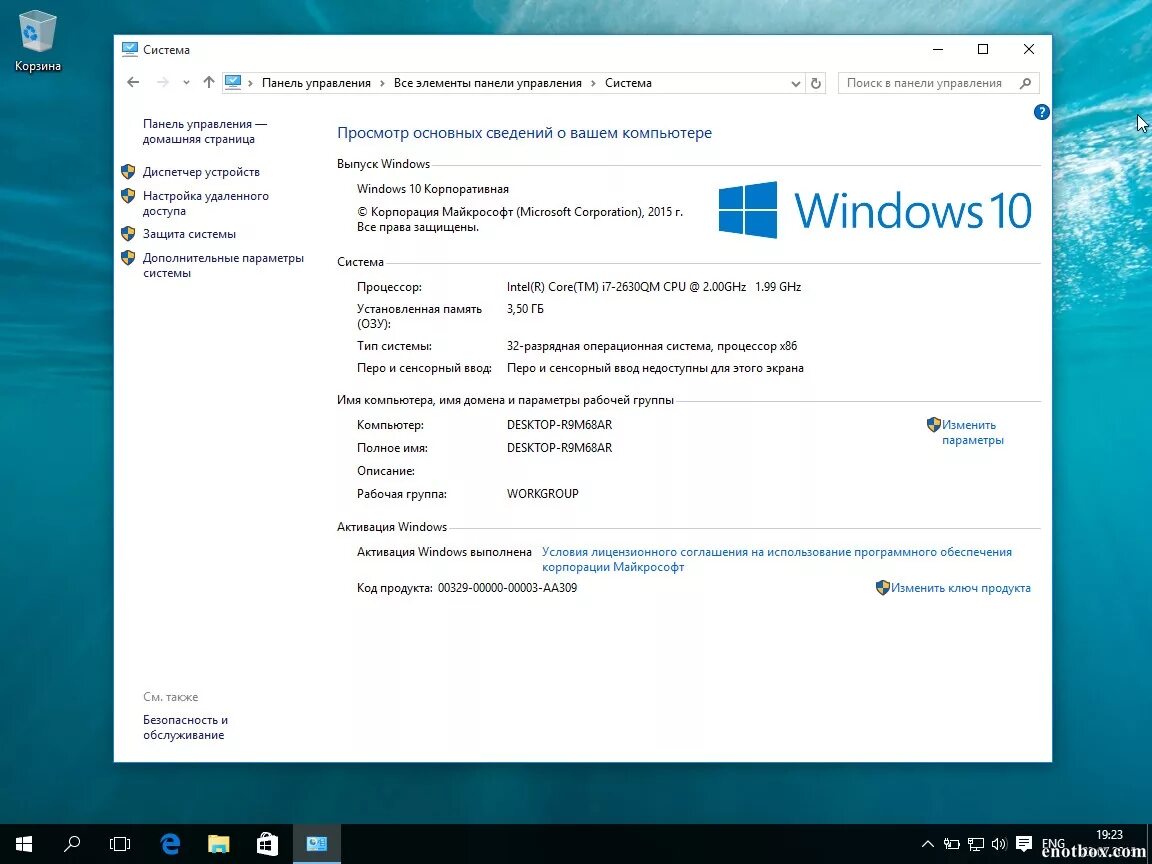
Task: Click the shield icon beside 'Дополнительные параметры системы'
Action: [128, 258]
